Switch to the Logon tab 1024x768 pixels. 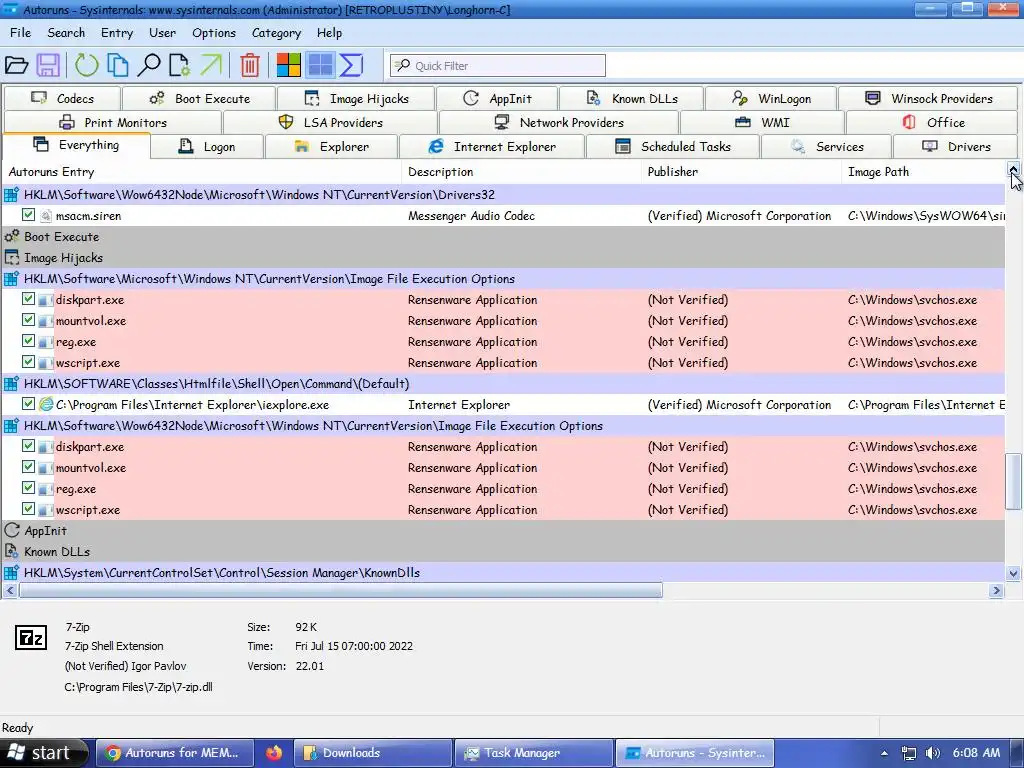pos(207,147)
